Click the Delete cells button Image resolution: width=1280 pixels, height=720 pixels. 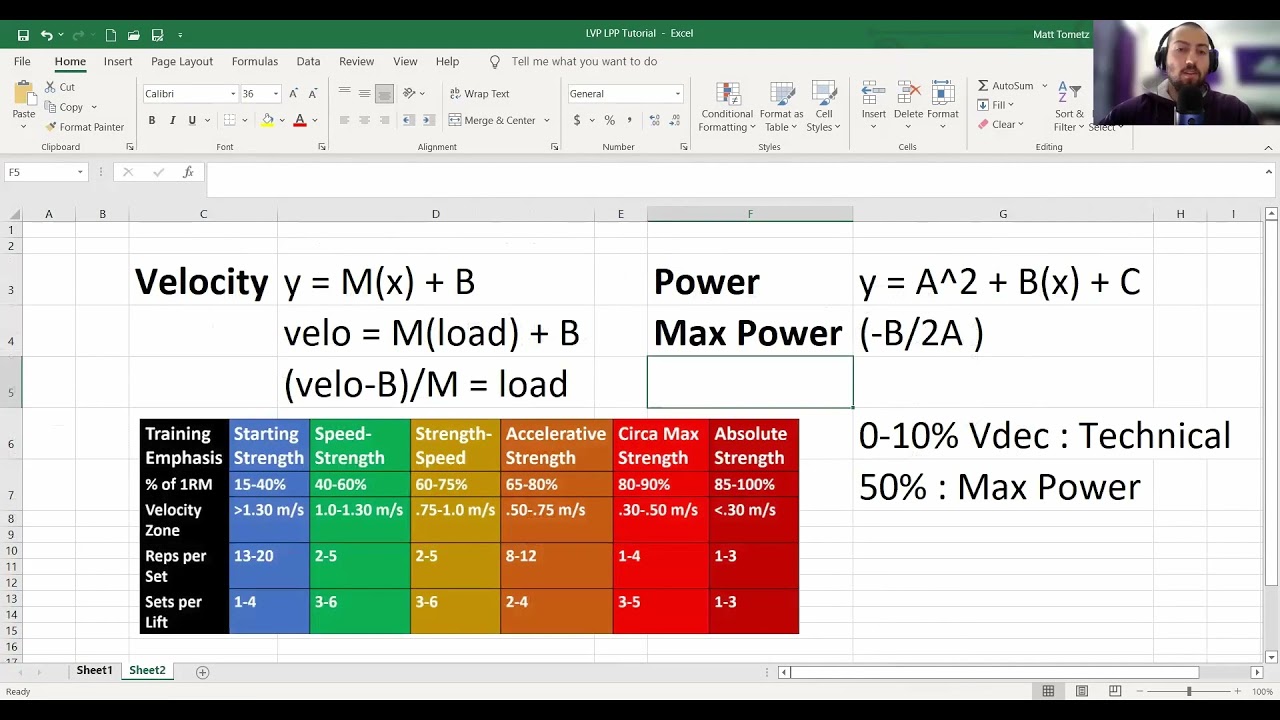(908, 102)
